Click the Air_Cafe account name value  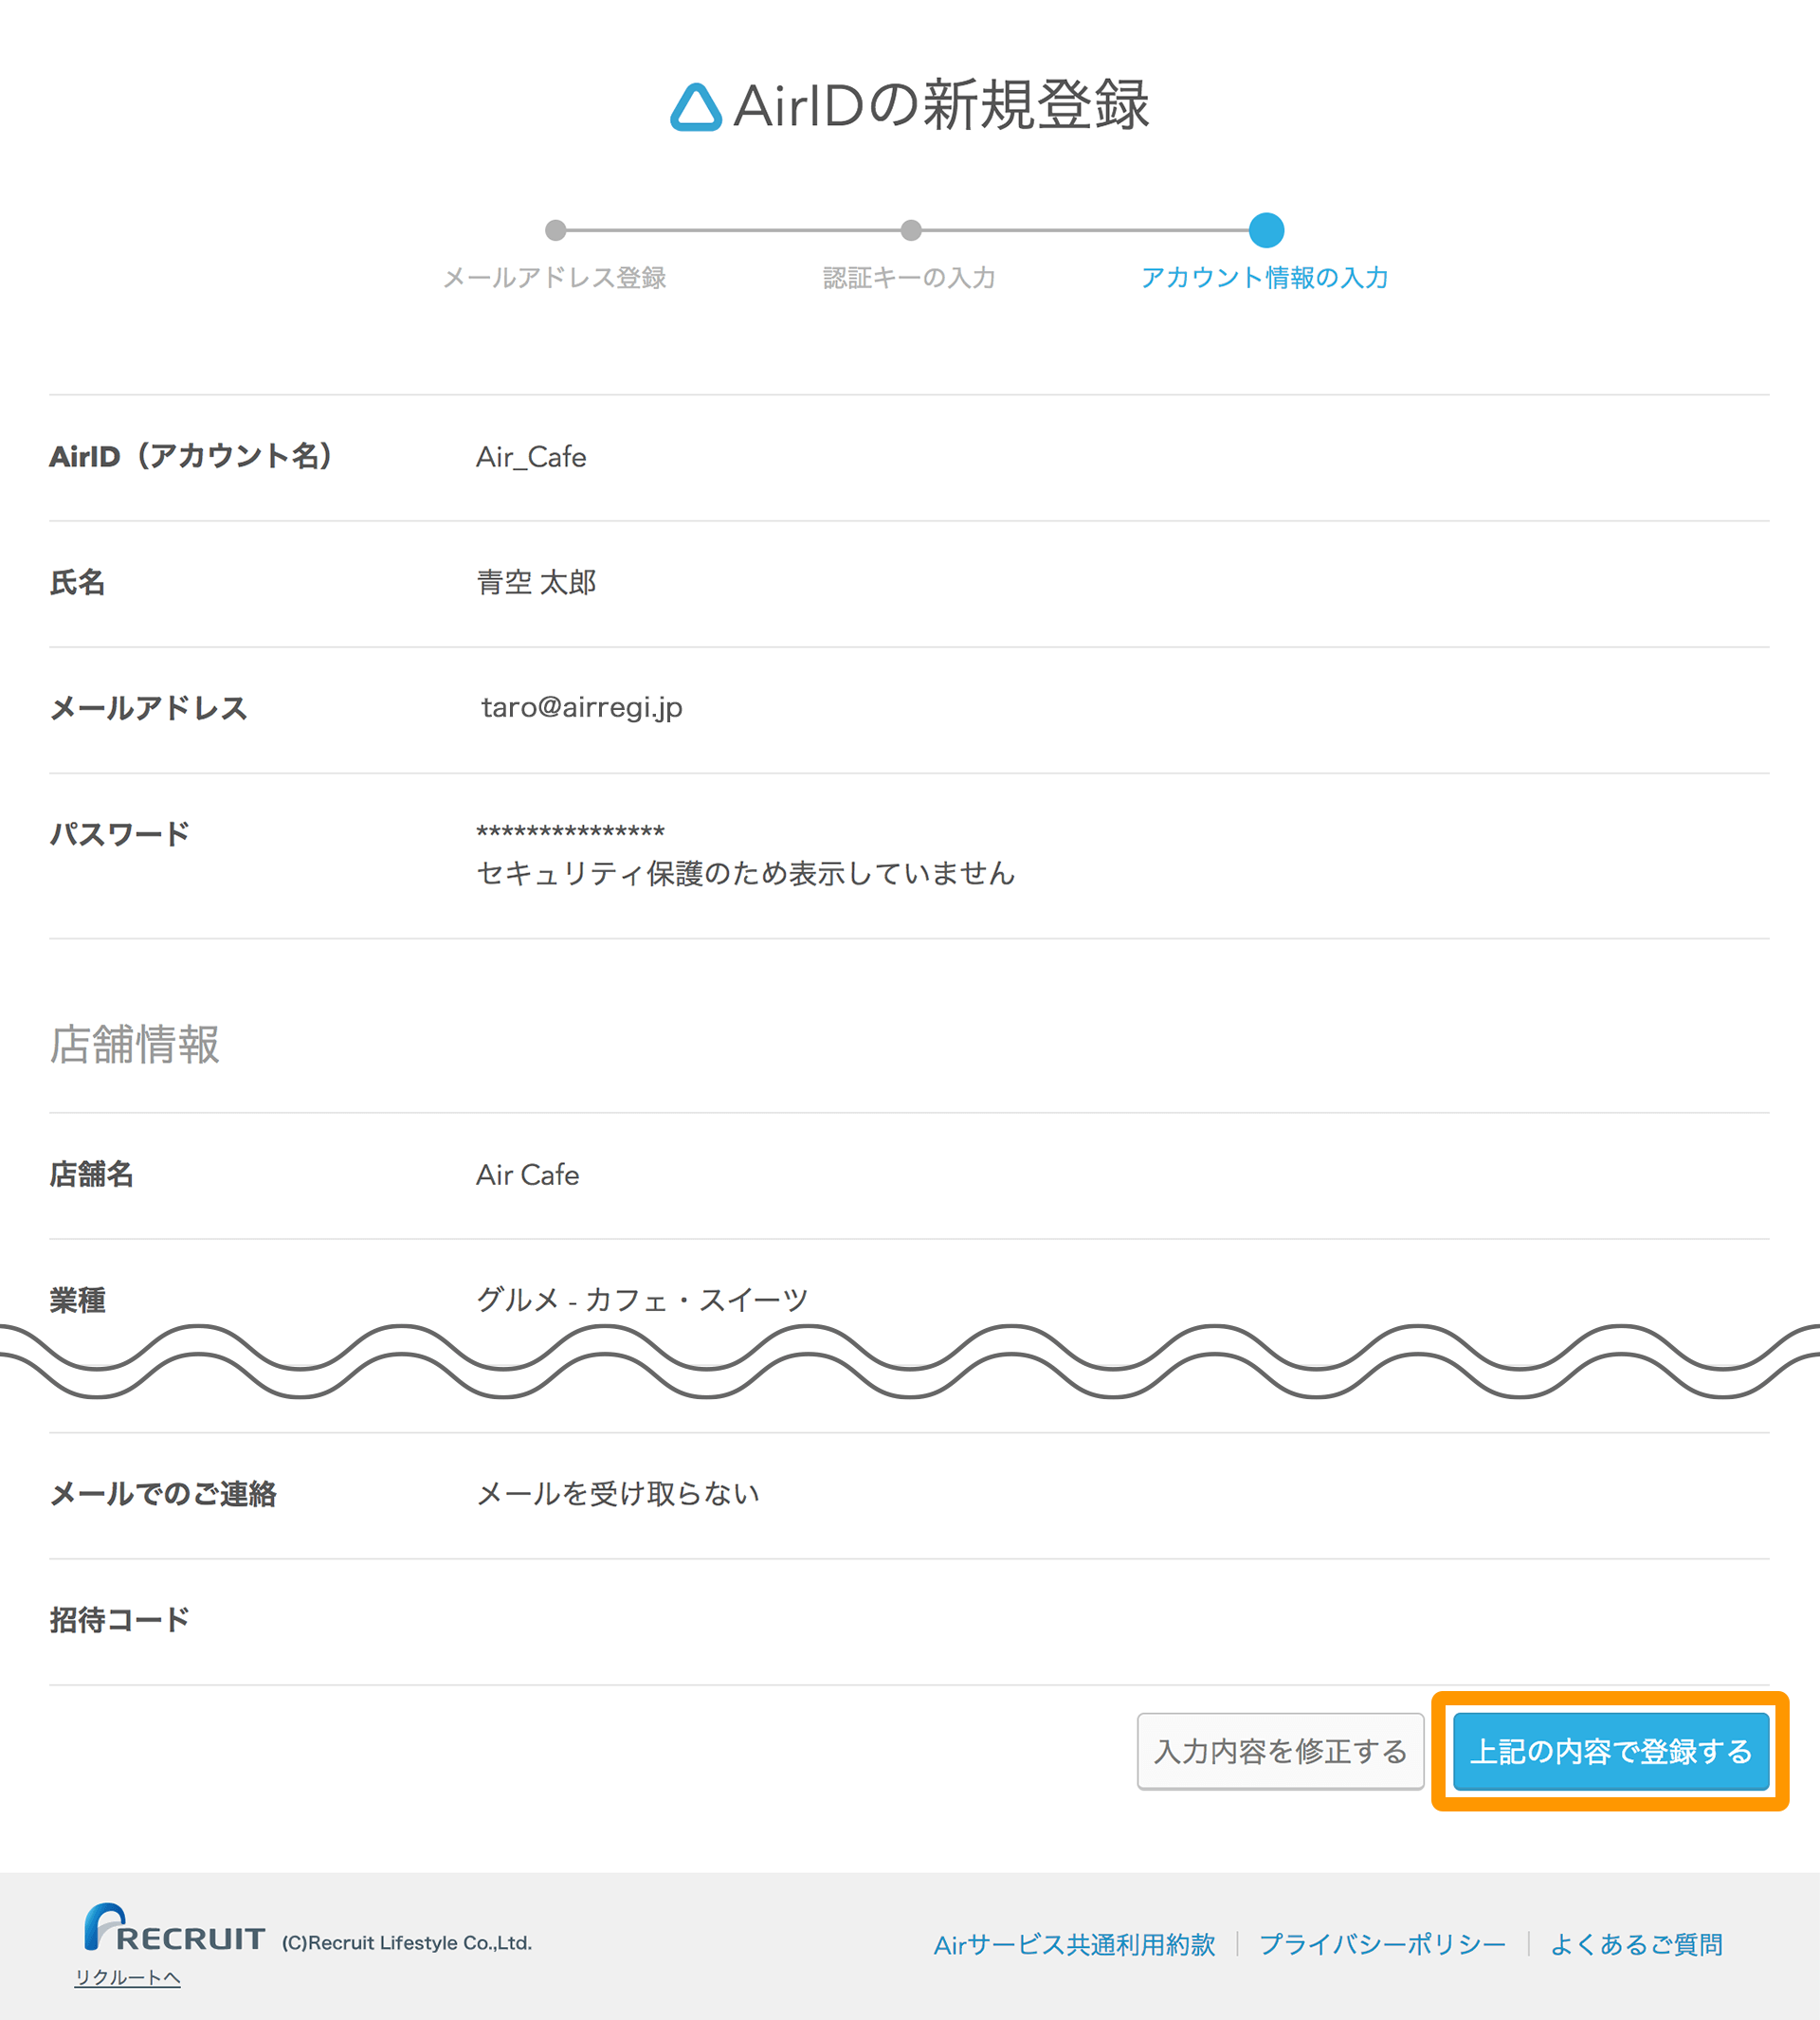pos(531,457)
